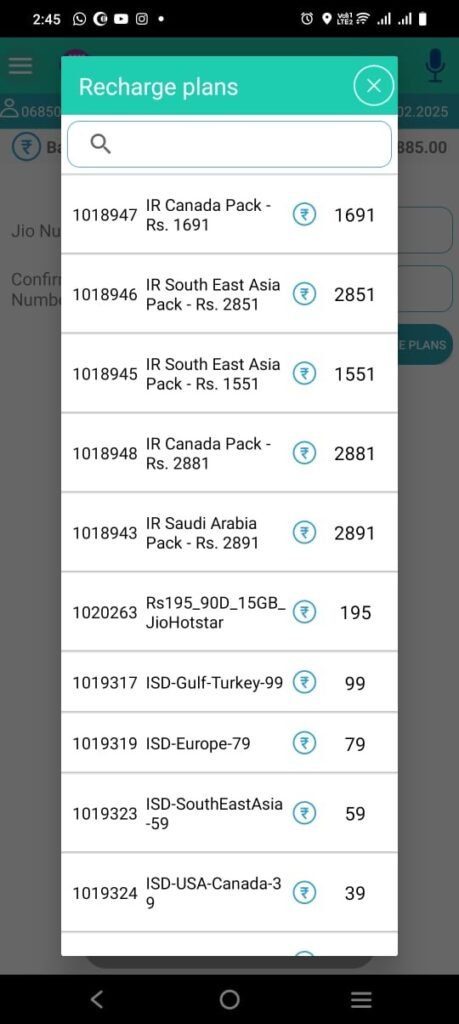
Task: Select ISD-USA-Canada-39 plan row
Action: click(229, 893)
